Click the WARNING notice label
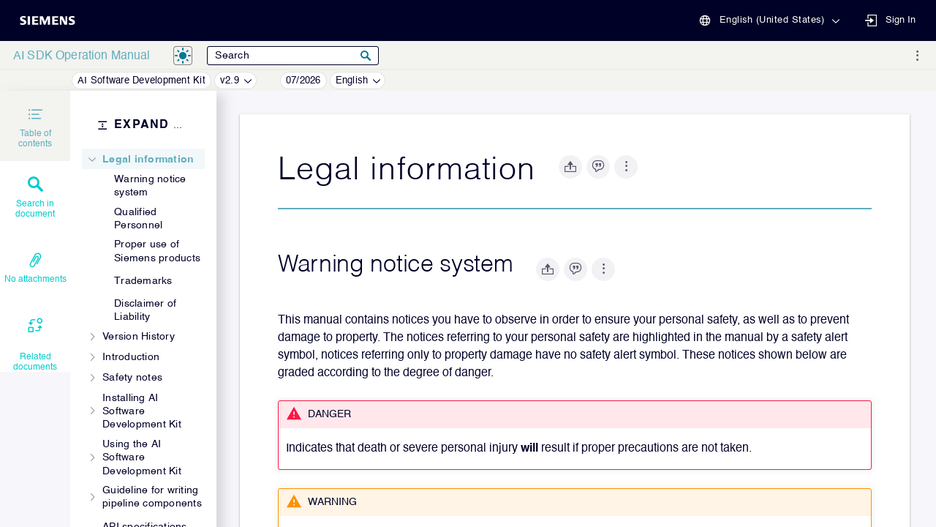This screenshot has width=936, height=527. (332, 501)
